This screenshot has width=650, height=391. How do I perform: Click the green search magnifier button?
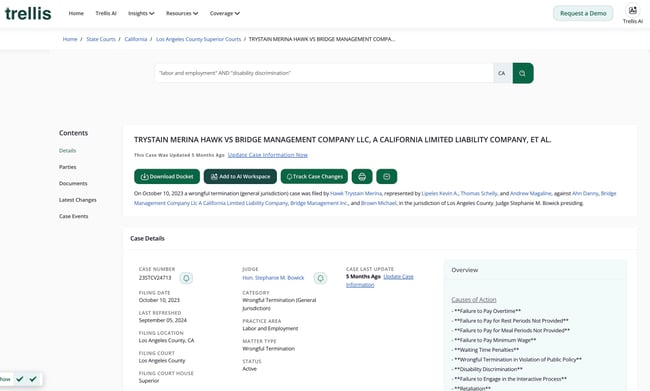coord(523,73)
